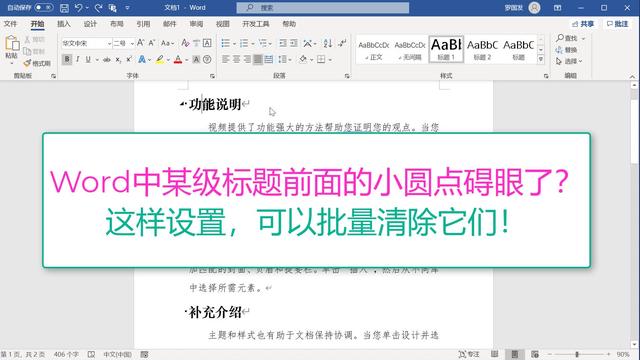Viewport: 640px width, 360px height.
Task: Switch to the 布局 (Layout) tab
Action: (117, 24)
